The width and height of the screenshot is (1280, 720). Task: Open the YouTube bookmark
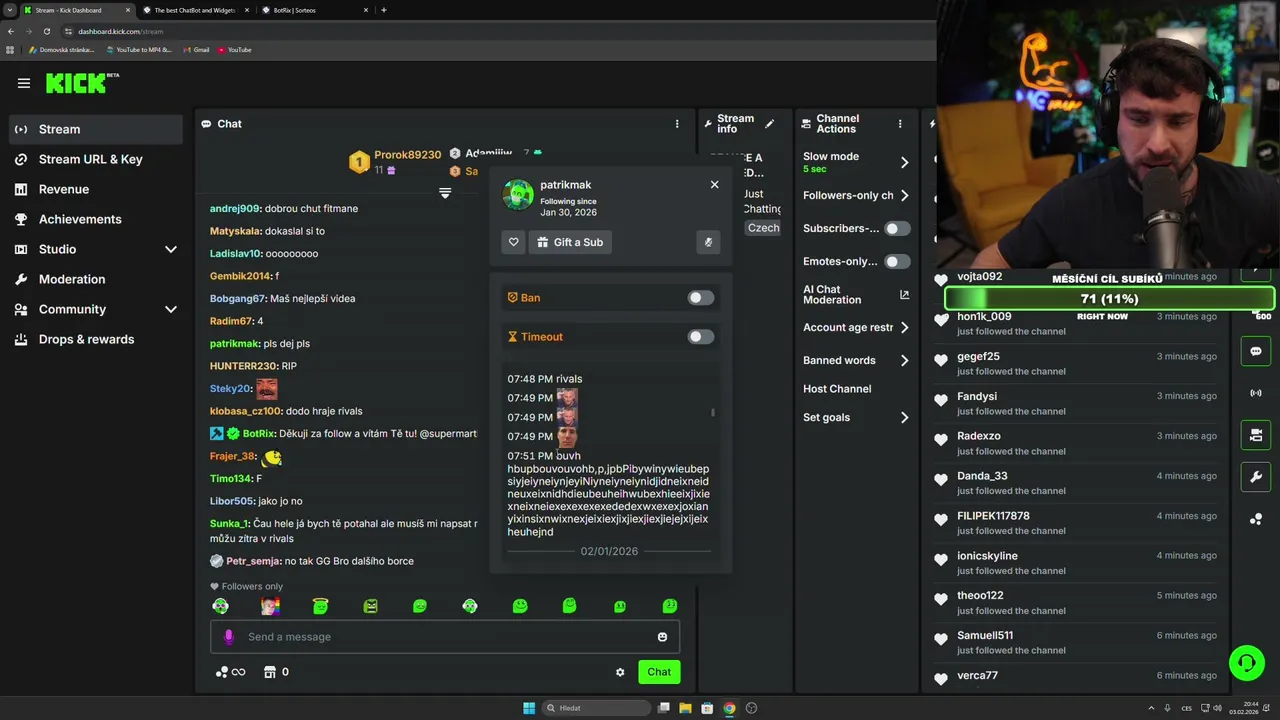click(x=235, y=49)
